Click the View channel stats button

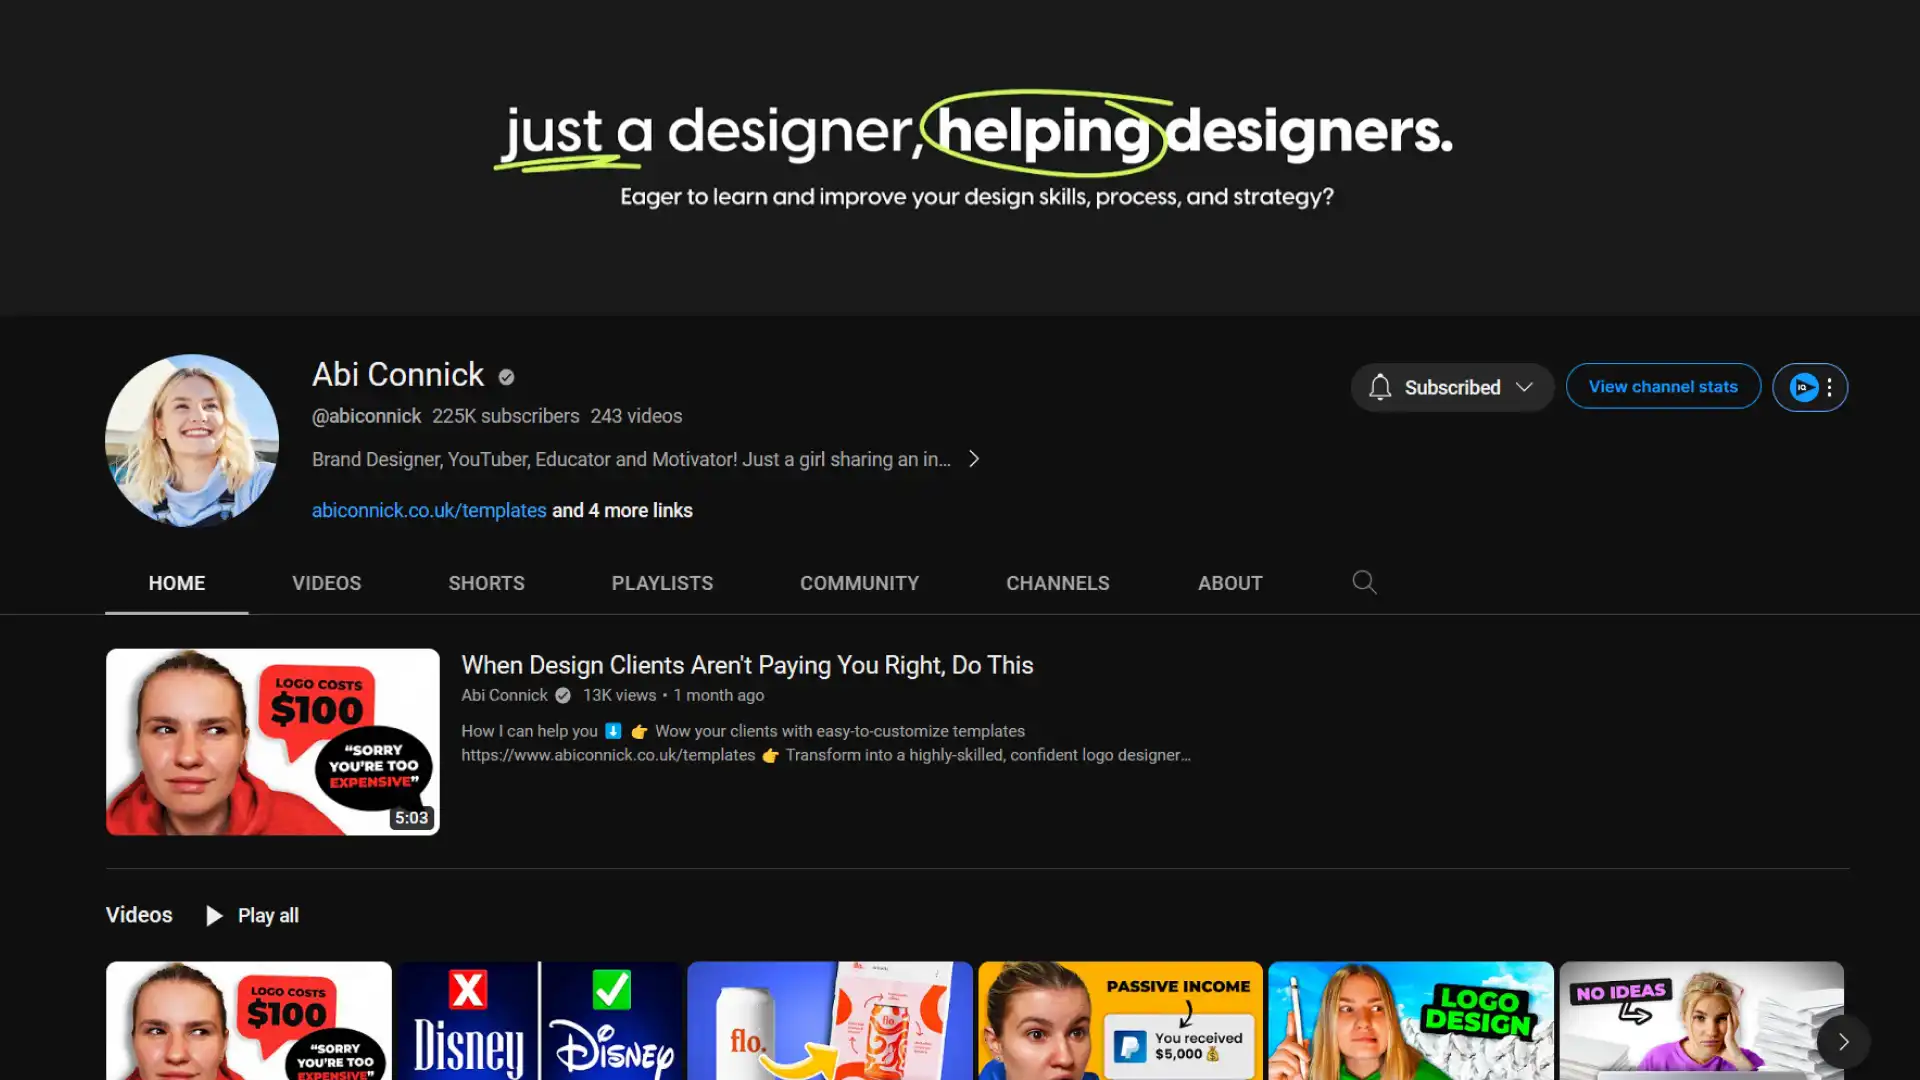click(x=1663, y=387)
